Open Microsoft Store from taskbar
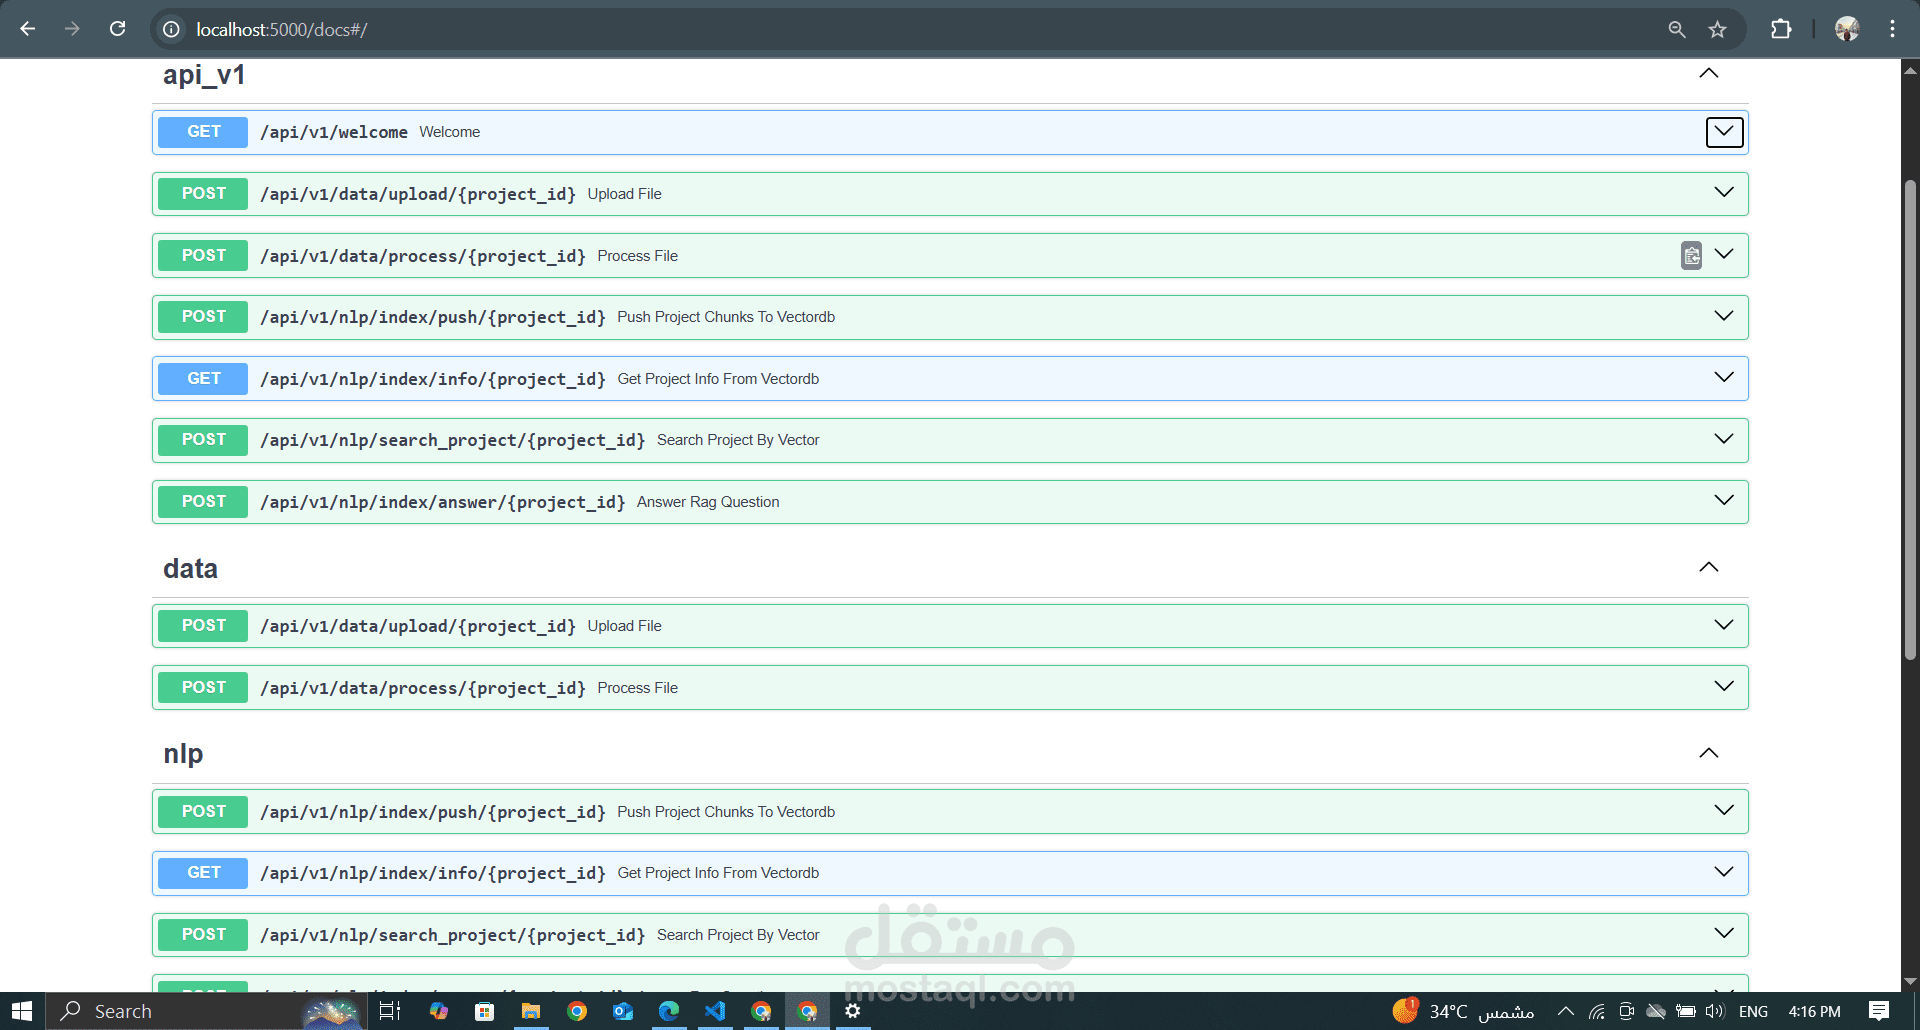Viewport: 1920px width, 1030px height. point(485,1011)
